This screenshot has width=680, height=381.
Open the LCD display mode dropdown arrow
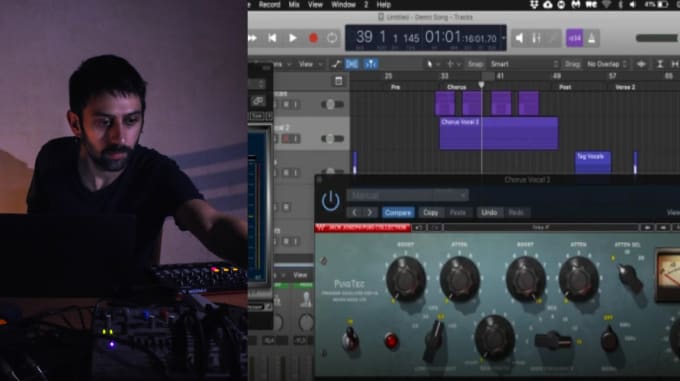coord(504,38)
